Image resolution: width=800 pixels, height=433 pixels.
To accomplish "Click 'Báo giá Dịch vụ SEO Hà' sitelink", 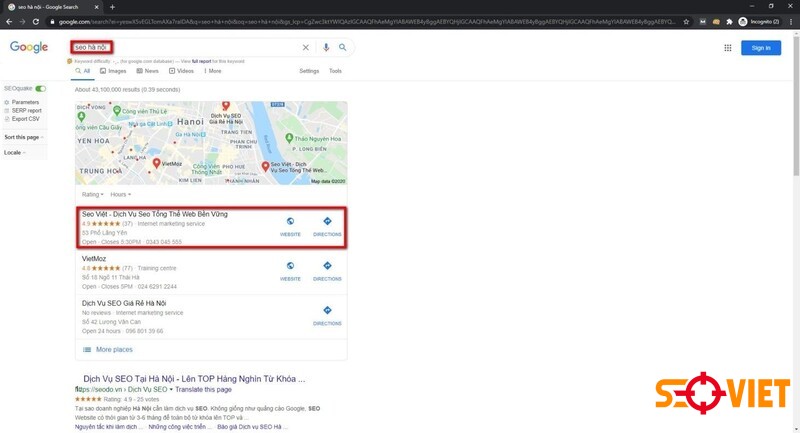I will click(252, 427).
